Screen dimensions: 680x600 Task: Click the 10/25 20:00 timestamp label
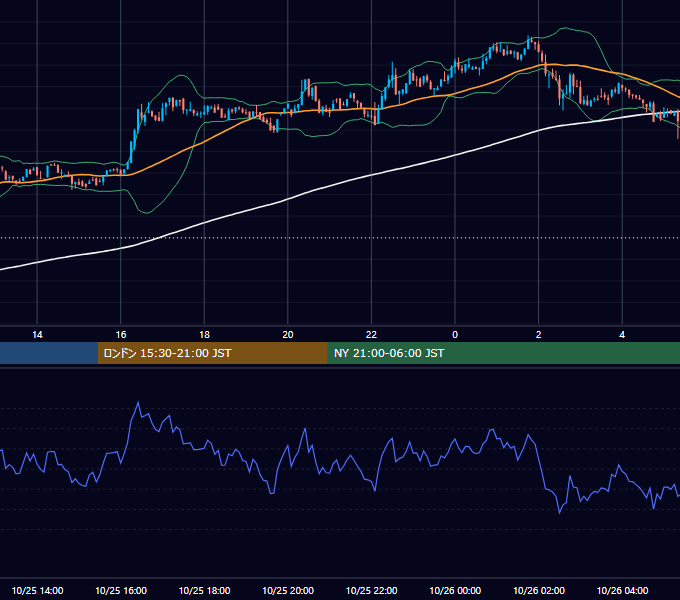pyautogui.click(x=288, y=590)
